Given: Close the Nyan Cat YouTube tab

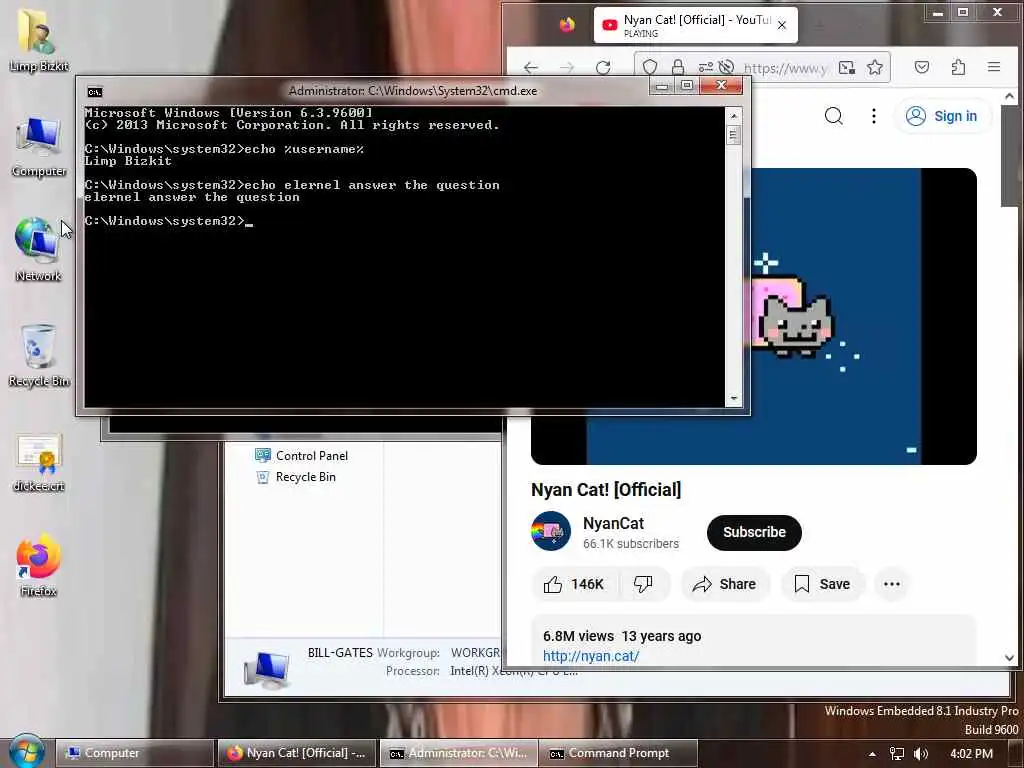Looking at the screenshot, I should pyautogui.click(x=782, y=25).
